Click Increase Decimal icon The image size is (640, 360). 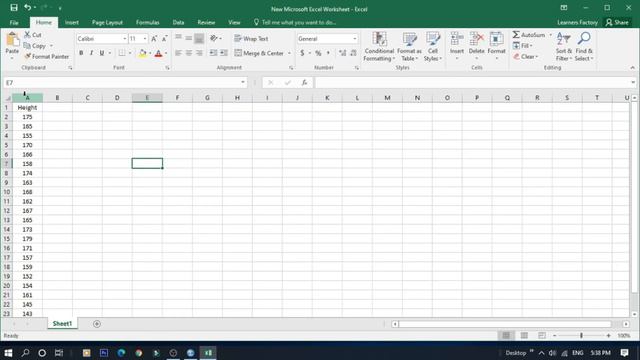[x=342, y=53]
